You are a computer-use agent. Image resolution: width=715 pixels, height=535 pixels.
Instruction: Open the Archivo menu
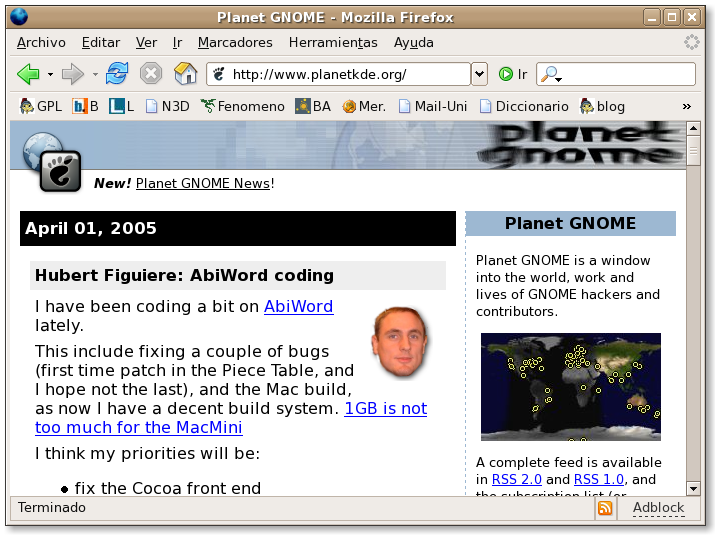(41, 42)
